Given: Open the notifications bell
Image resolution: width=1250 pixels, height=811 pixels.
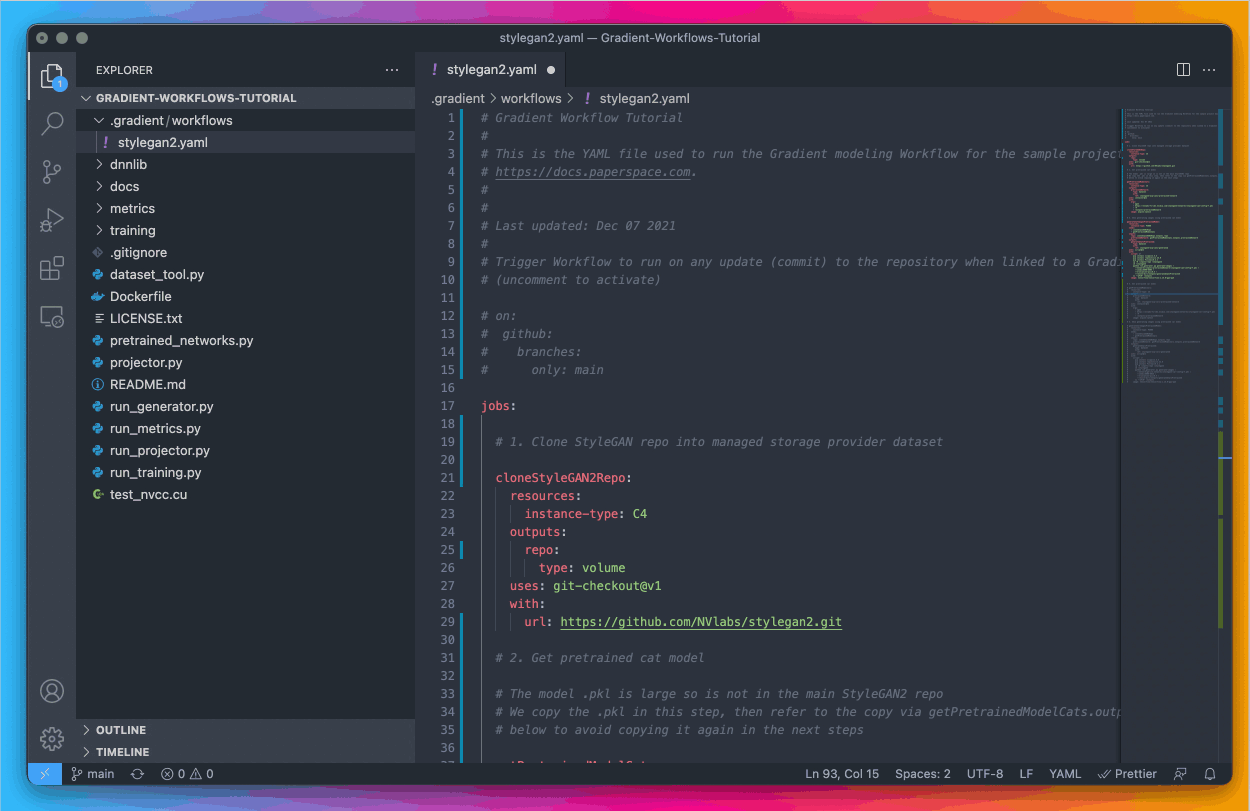Looking at the screenshot, I should tap(1210, 774).
